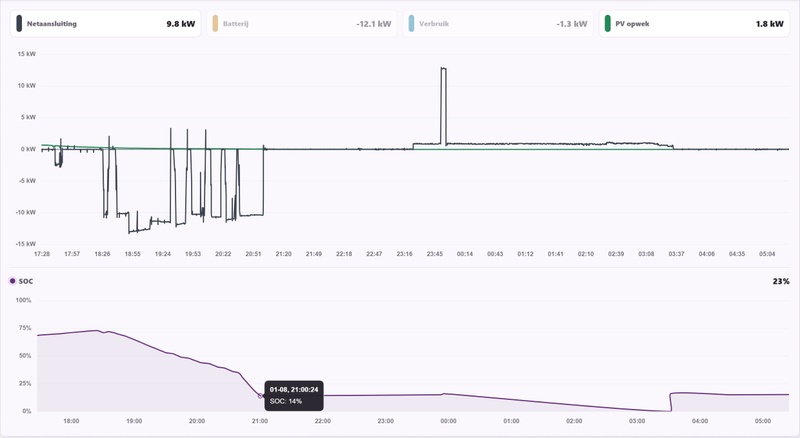Enable the Verbruik series card
Viewport: 800px width, 438px height.
pyautogui.click(x=497, y=23)
